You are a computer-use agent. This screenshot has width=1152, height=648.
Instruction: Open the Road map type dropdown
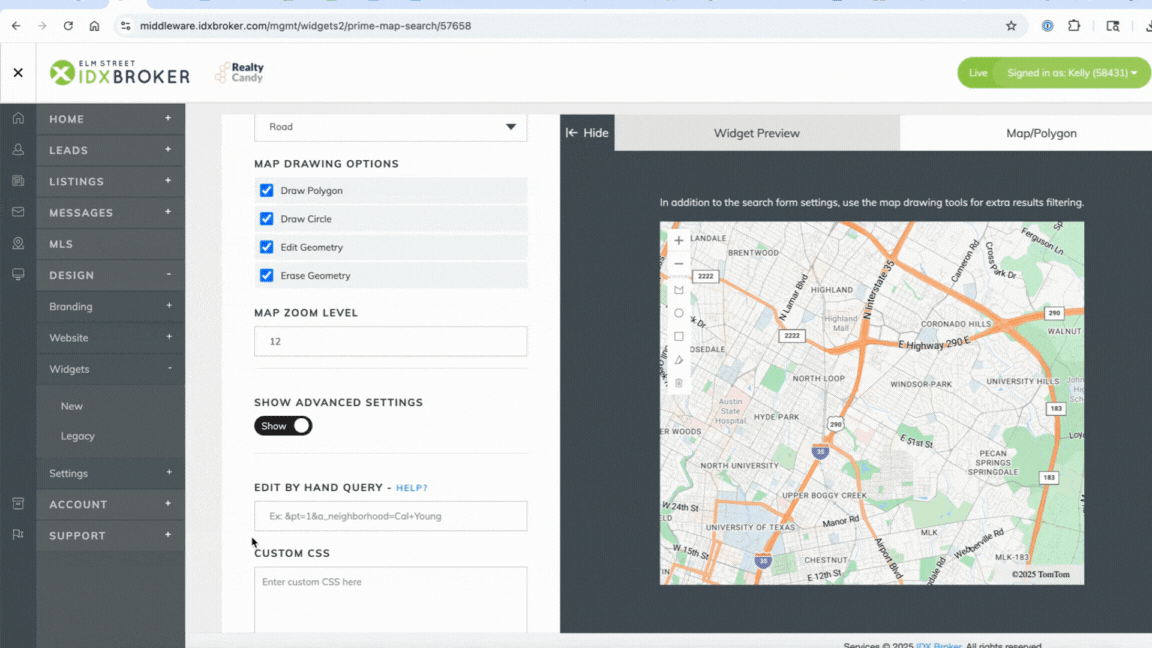pos(391,126)
